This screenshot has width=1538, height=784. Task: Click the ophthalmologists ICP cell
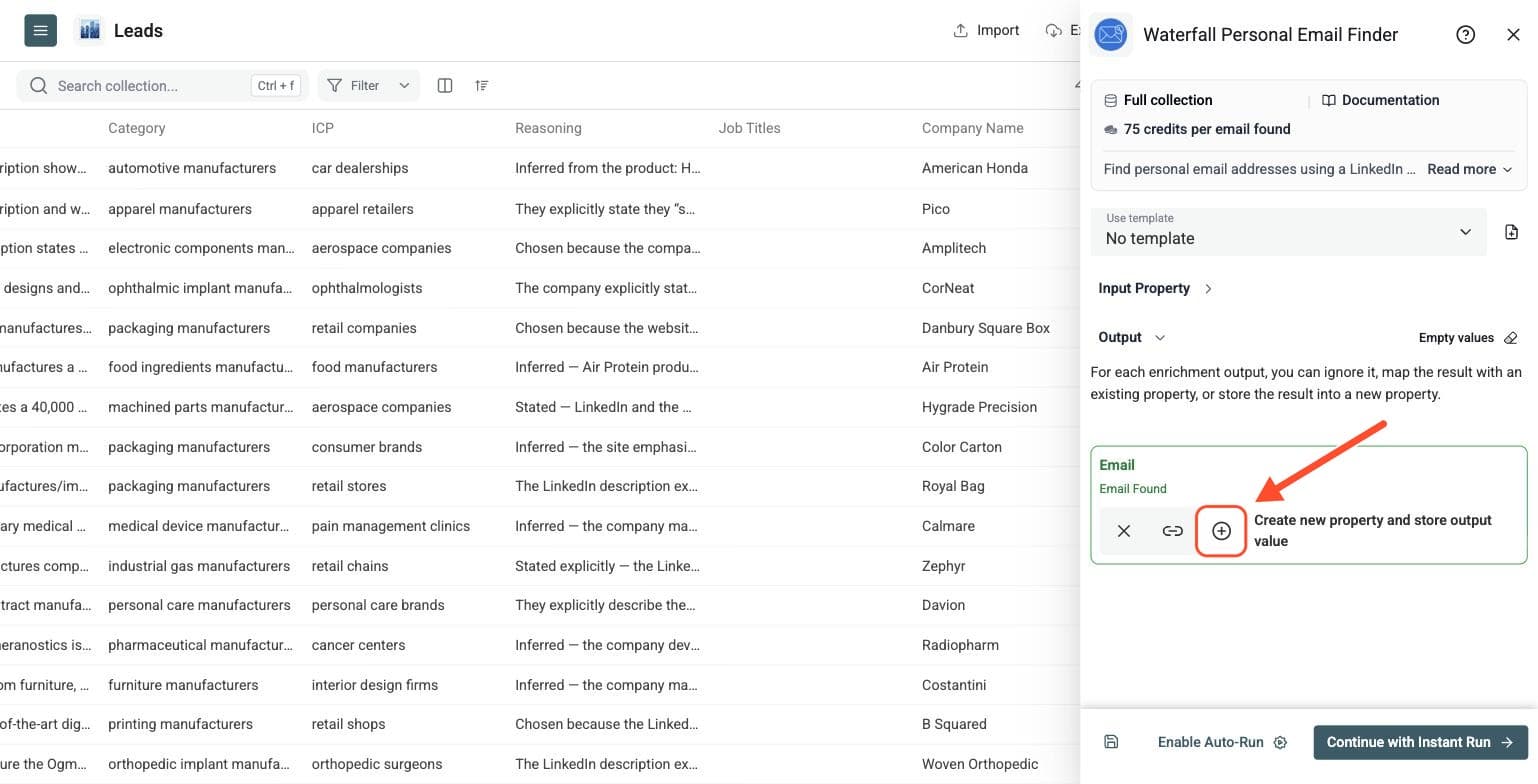(x=367, y=288)
